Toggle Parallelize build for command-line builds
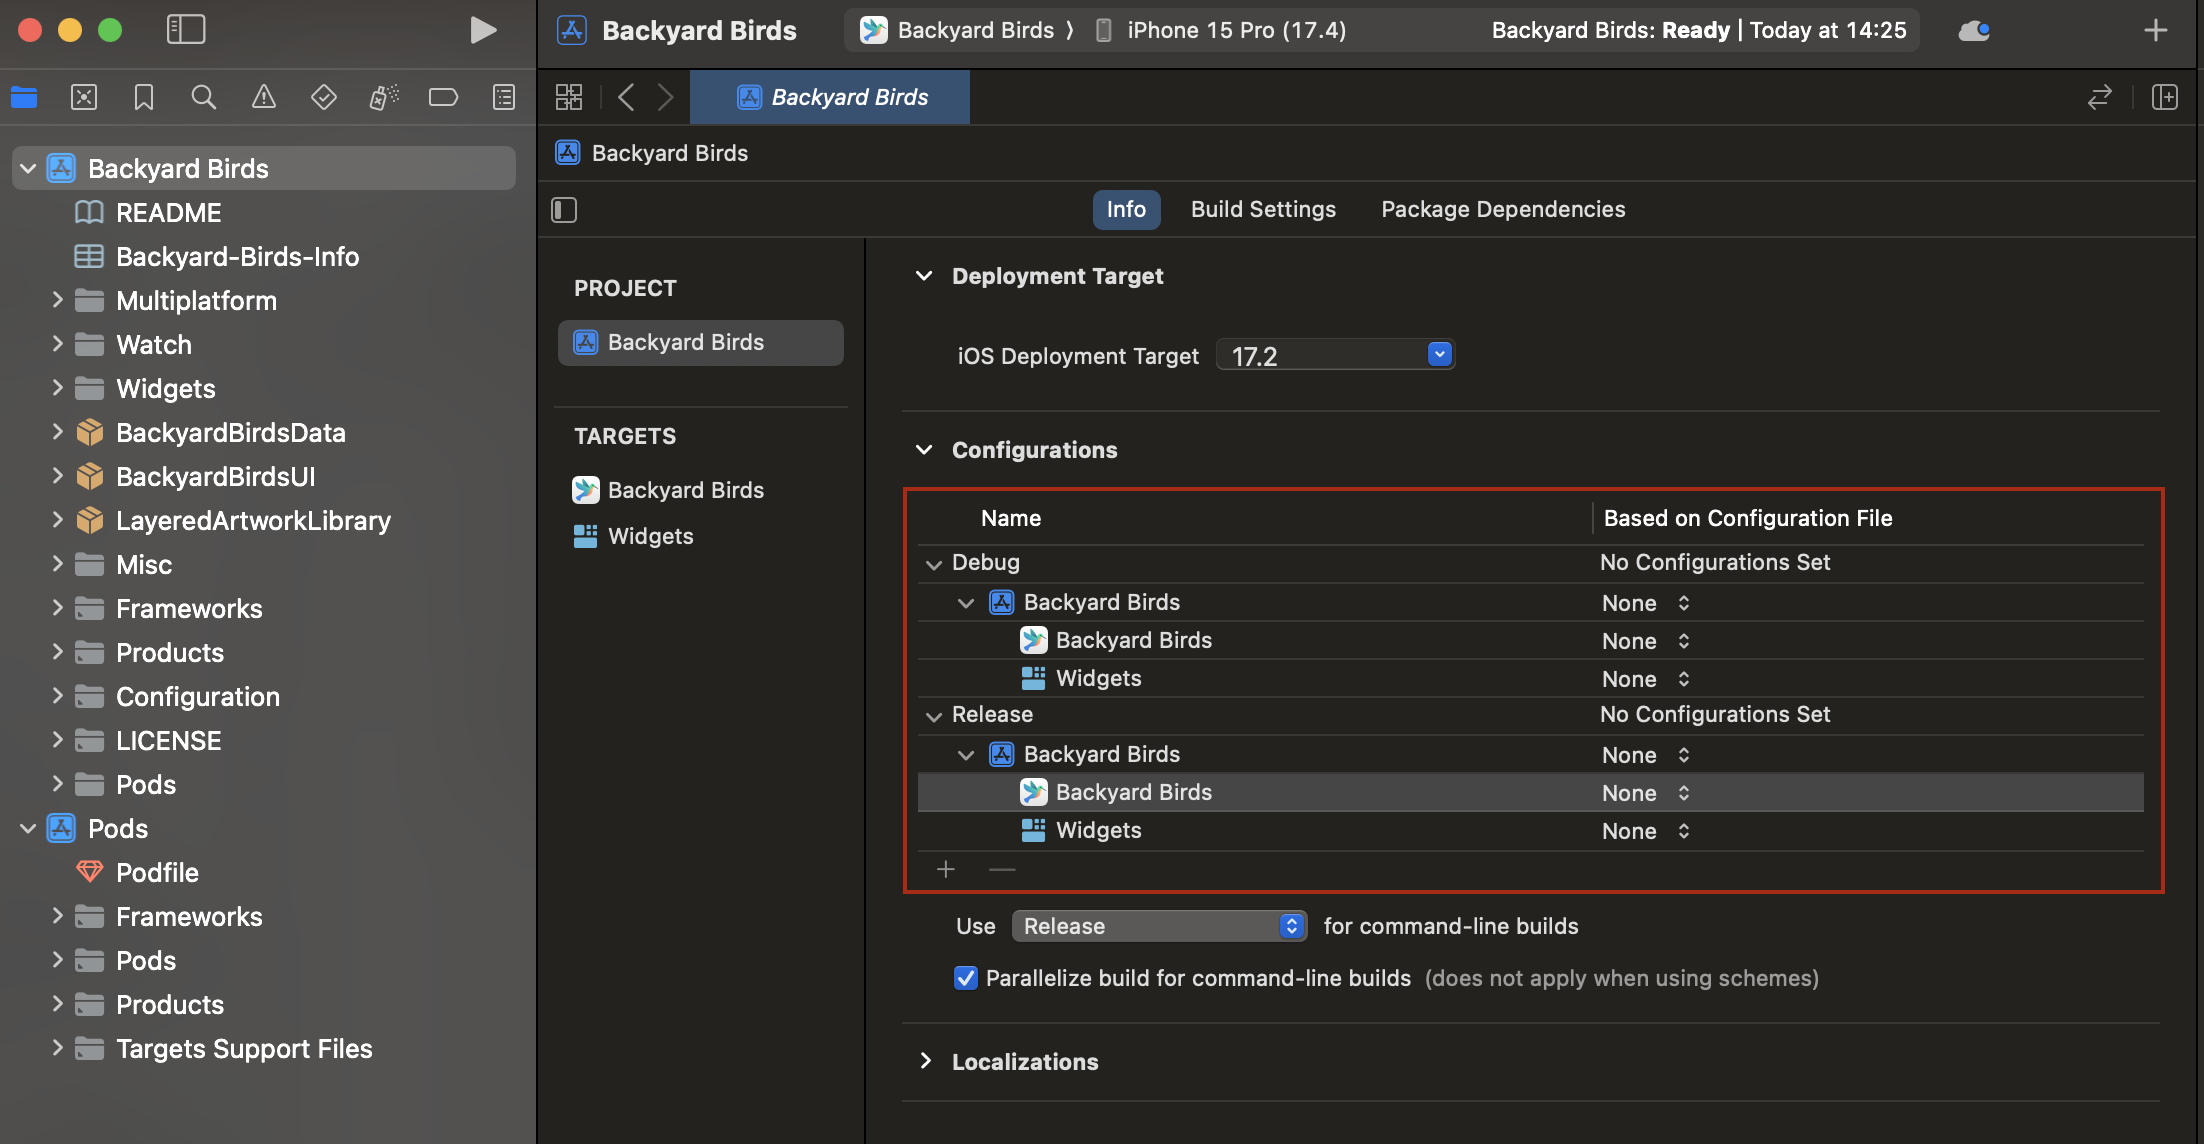The height and width of the screenshot is (1144, 2204). (965, 978)
